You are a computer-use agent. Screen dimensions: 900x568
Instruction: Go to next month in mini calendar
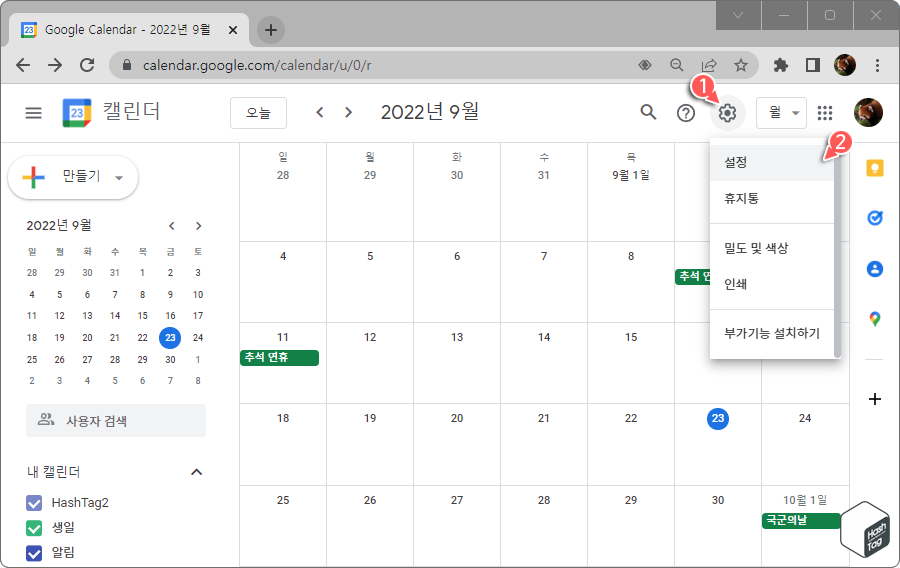point(199,226)
